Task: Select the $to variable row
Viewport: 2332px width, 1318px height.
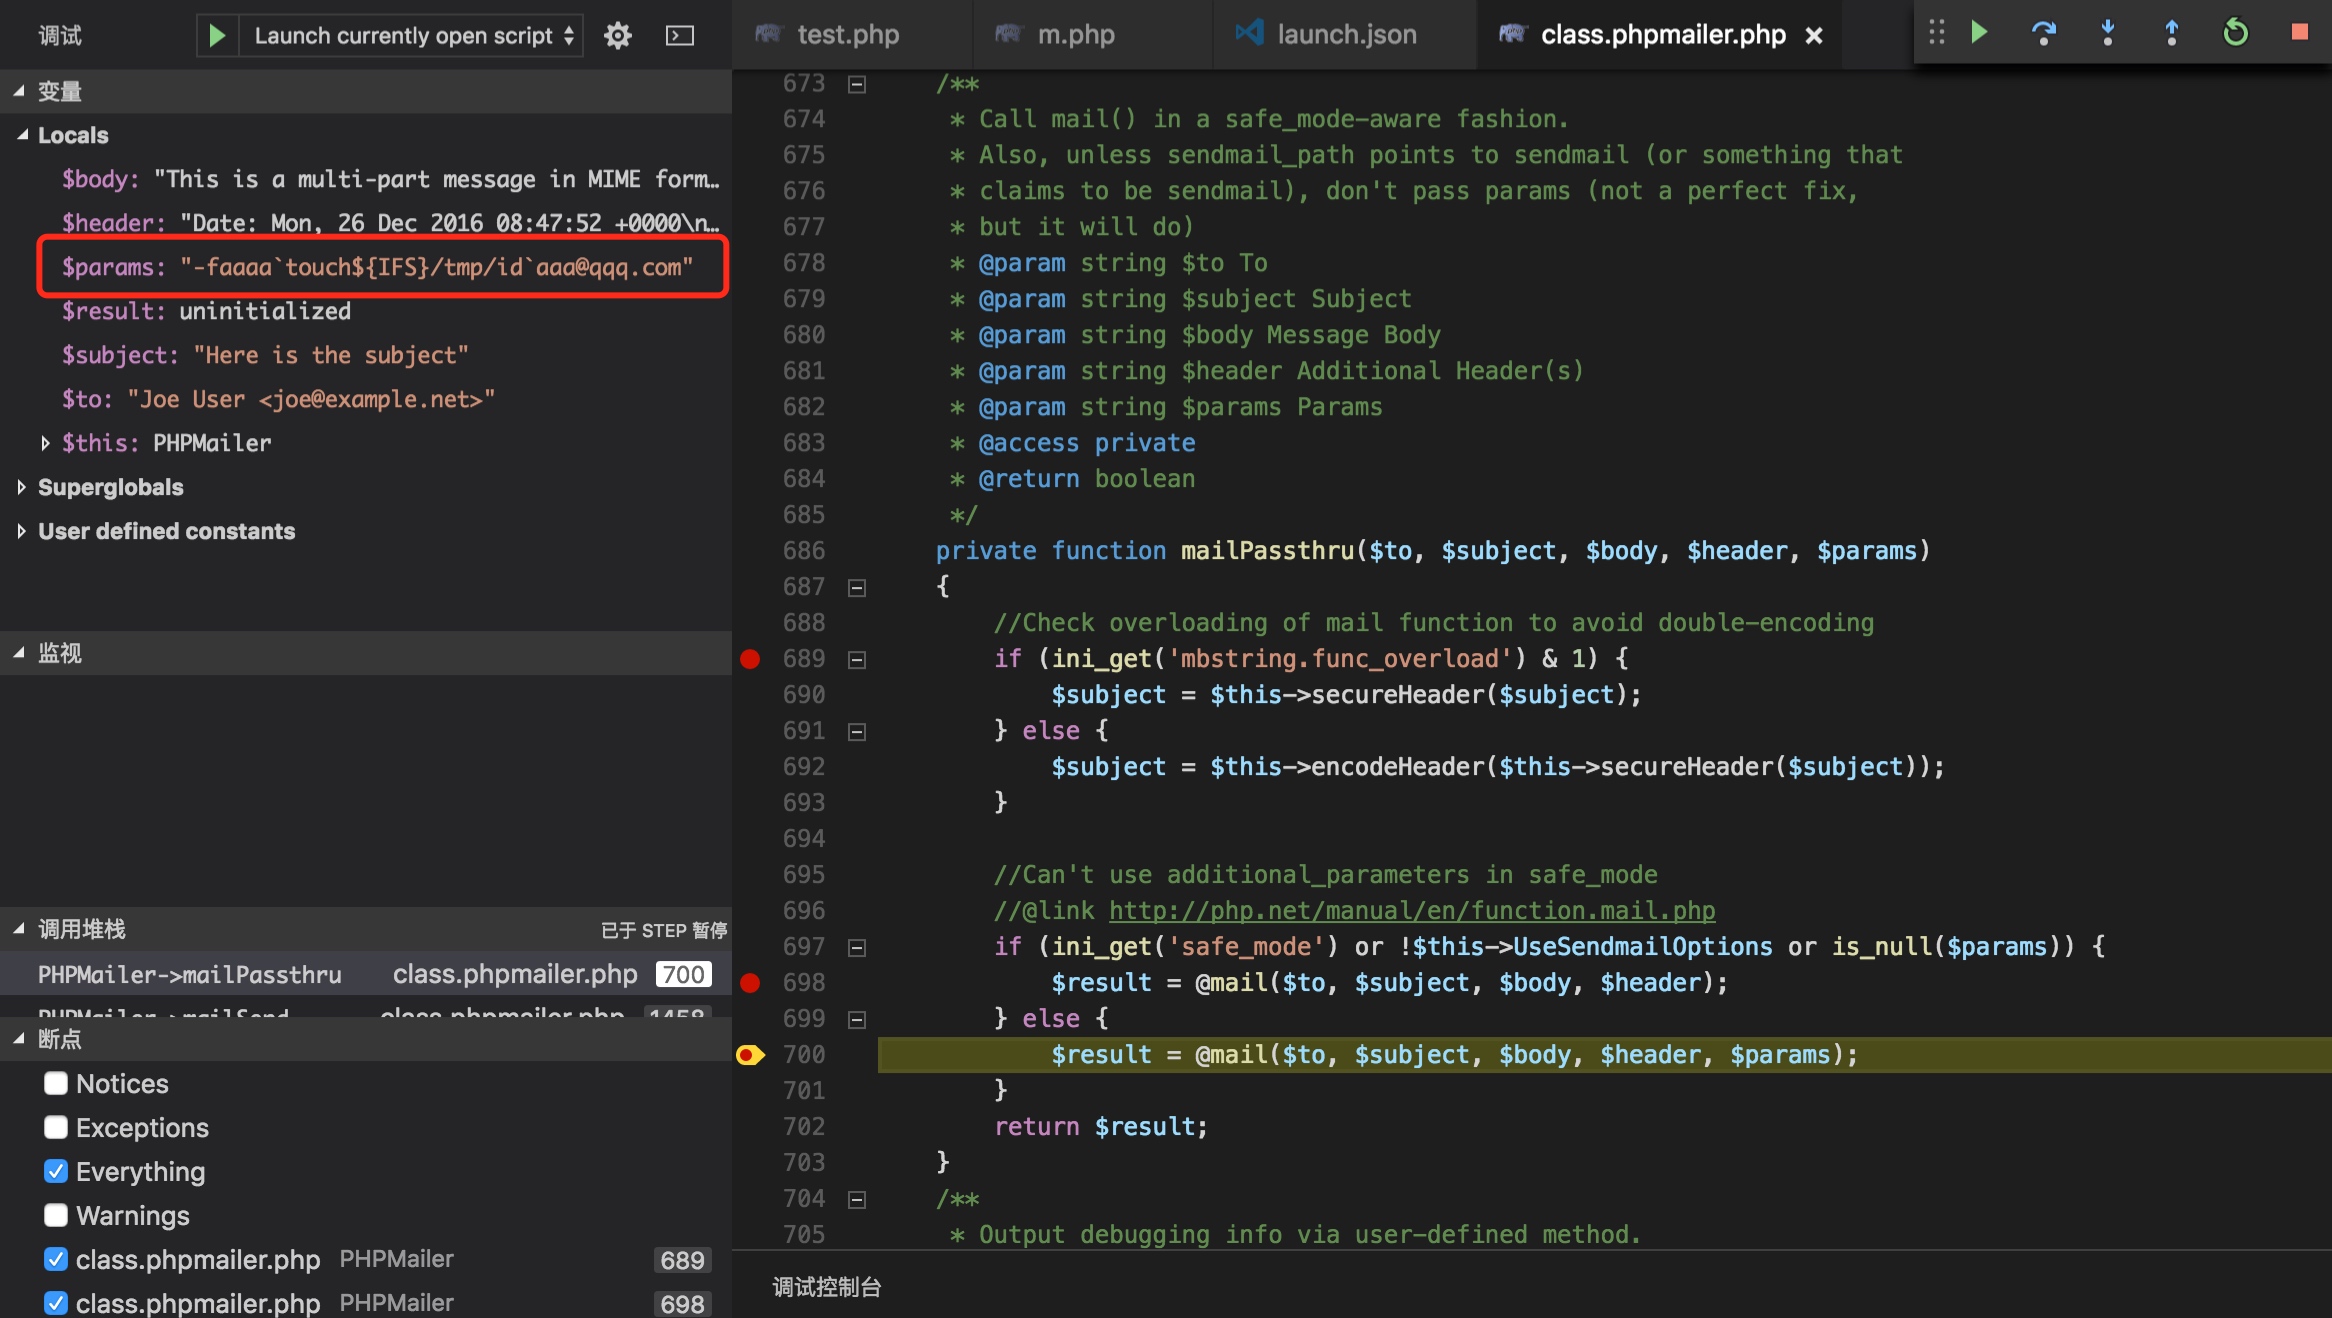Action: [x=366, y=399]
